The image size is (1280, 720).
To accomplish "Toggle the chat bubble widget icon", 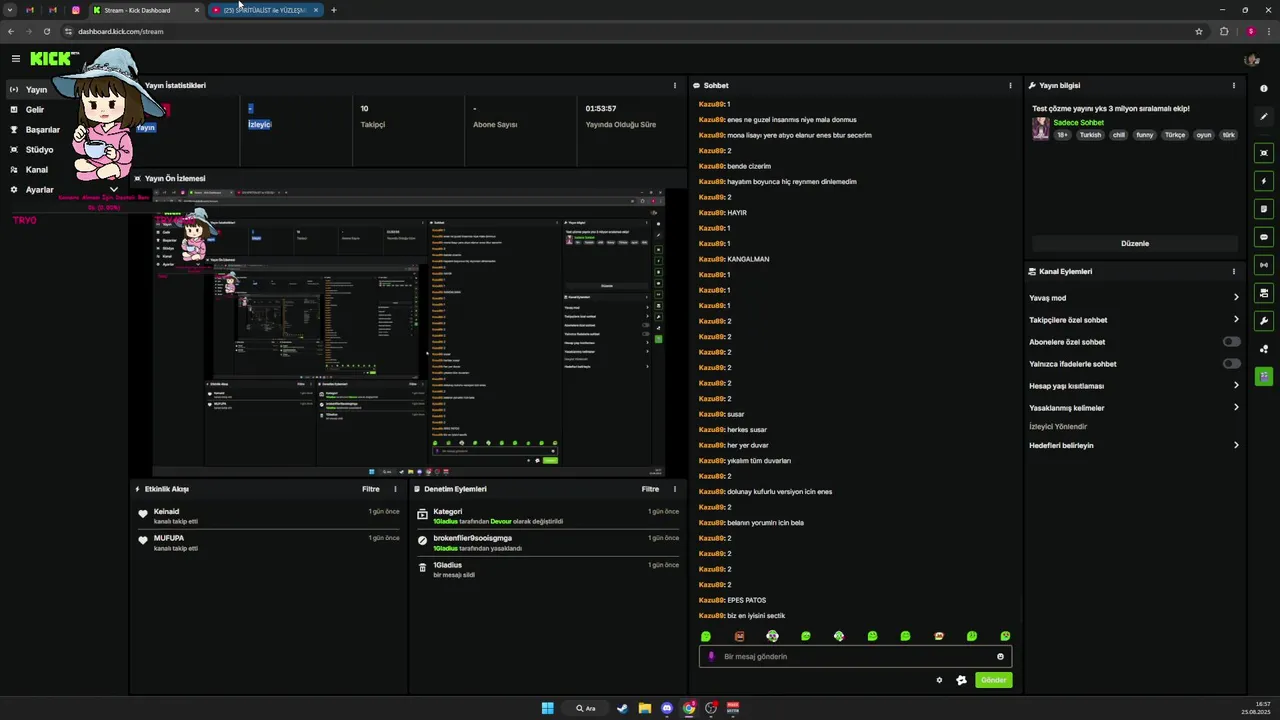I will click(1264, 237).
